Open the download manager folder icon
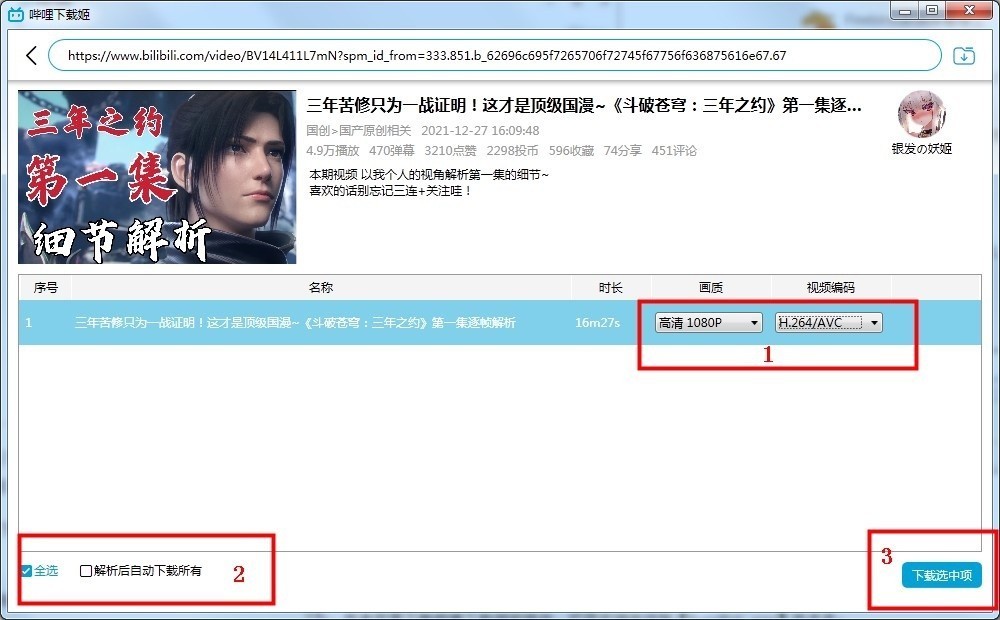1000x620 pixels. coord(964,55)
